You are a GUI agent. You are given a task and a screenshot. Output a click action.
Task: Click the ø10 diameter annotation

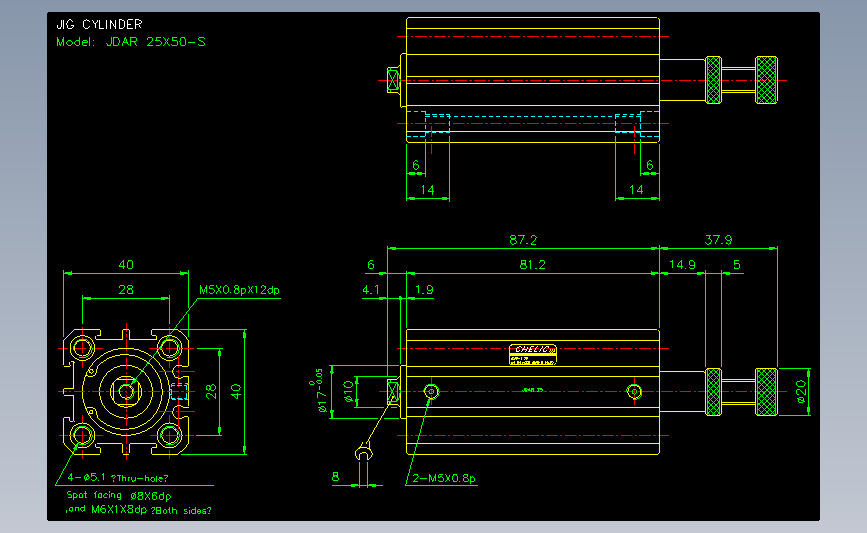click(348, 391)
